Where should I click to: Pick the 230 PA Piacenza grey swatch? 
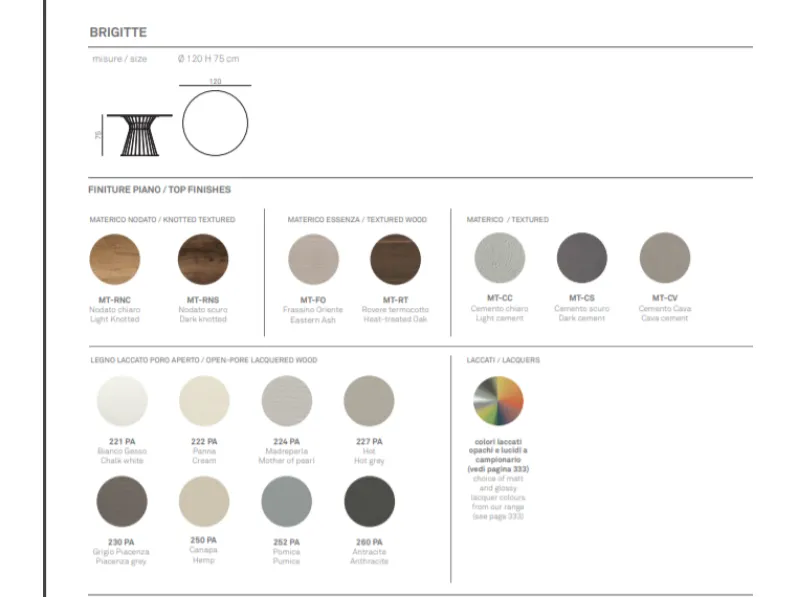(x=122, y=502)
